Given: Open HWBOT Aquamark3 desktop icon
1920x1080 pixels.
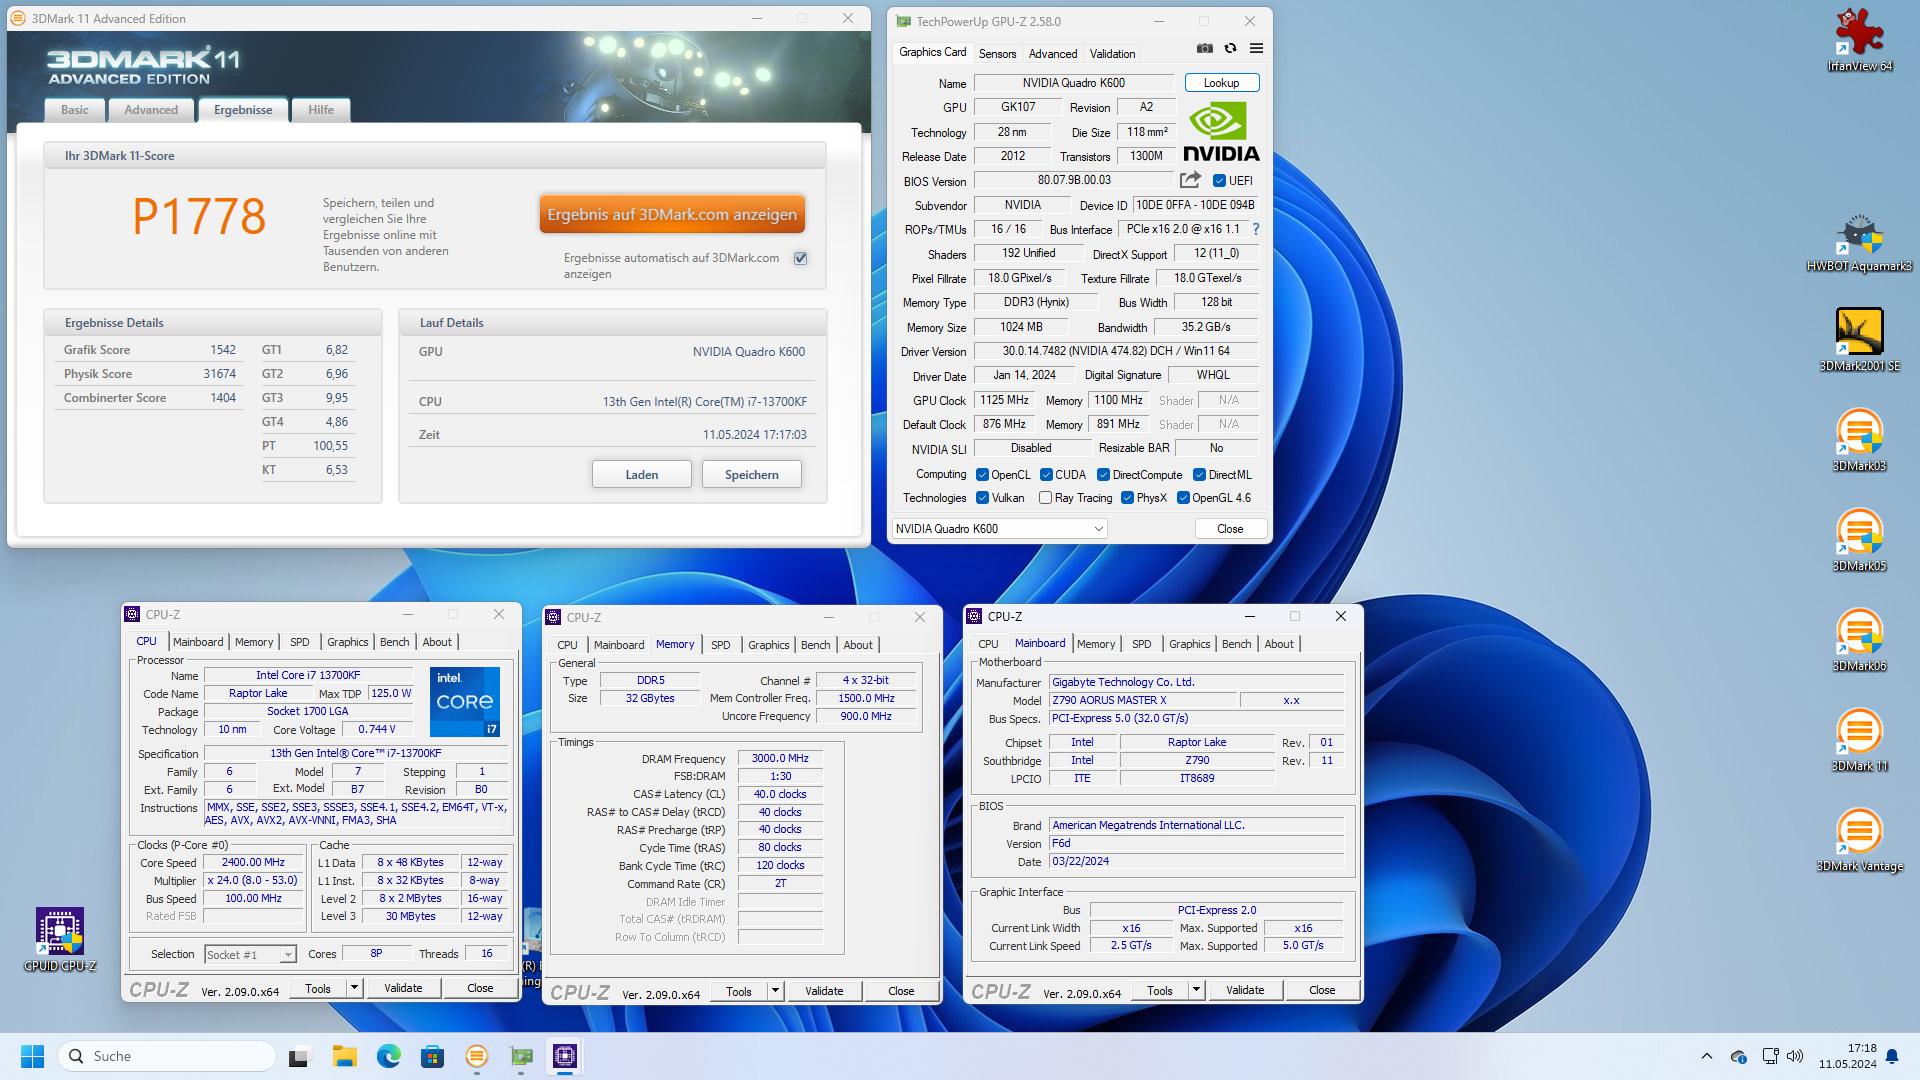Looking at the screenshot, I should point(1859,243).
